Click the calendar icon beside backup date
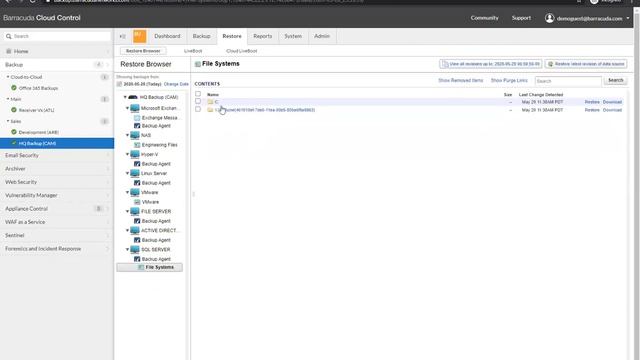Image resolution: width=640 pixels, height=360 pixels. point(119,84)
